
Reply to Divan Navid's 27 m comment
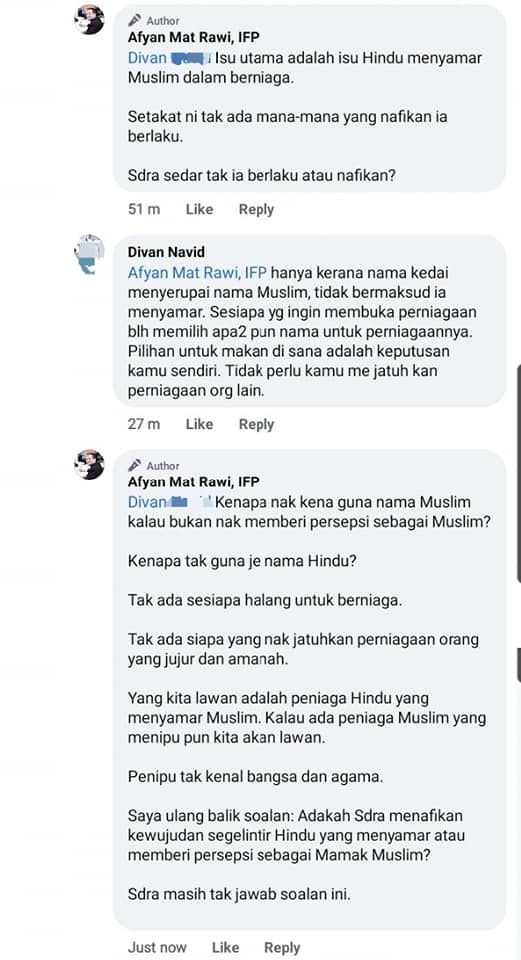256,424
